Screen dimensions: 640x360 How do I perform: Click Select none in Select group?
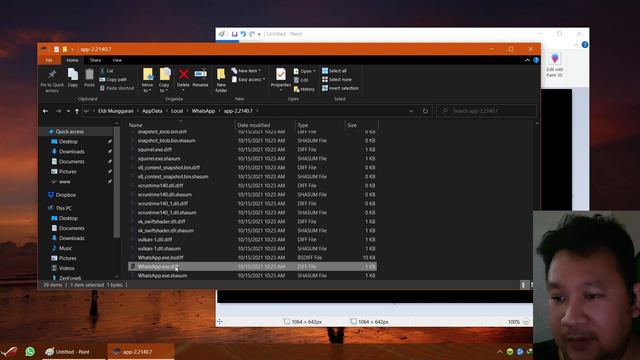pos(337,80)
